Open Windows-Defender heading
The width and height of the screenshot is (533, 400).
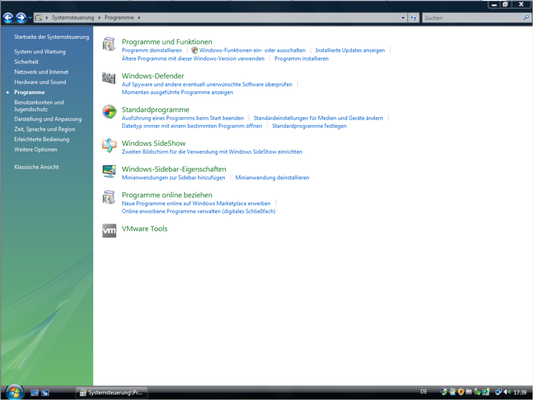153,76
